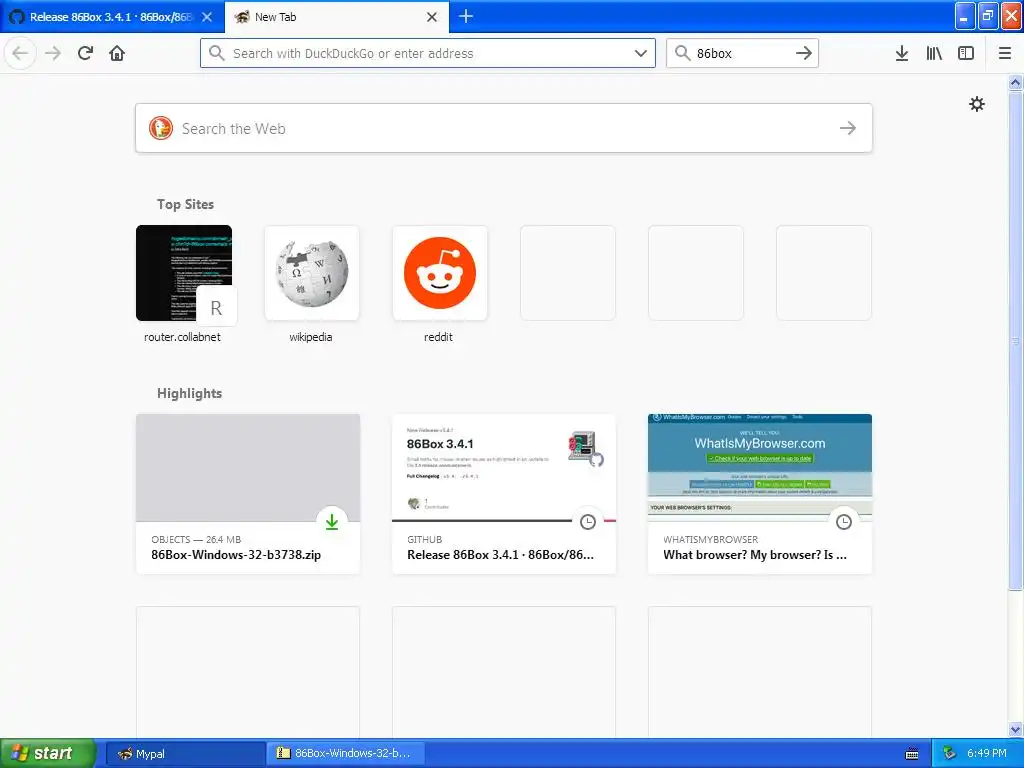Viewport: 1024px width, 768px height.
Task: Toggle the sidebar view icon
Action: (966, 53)
